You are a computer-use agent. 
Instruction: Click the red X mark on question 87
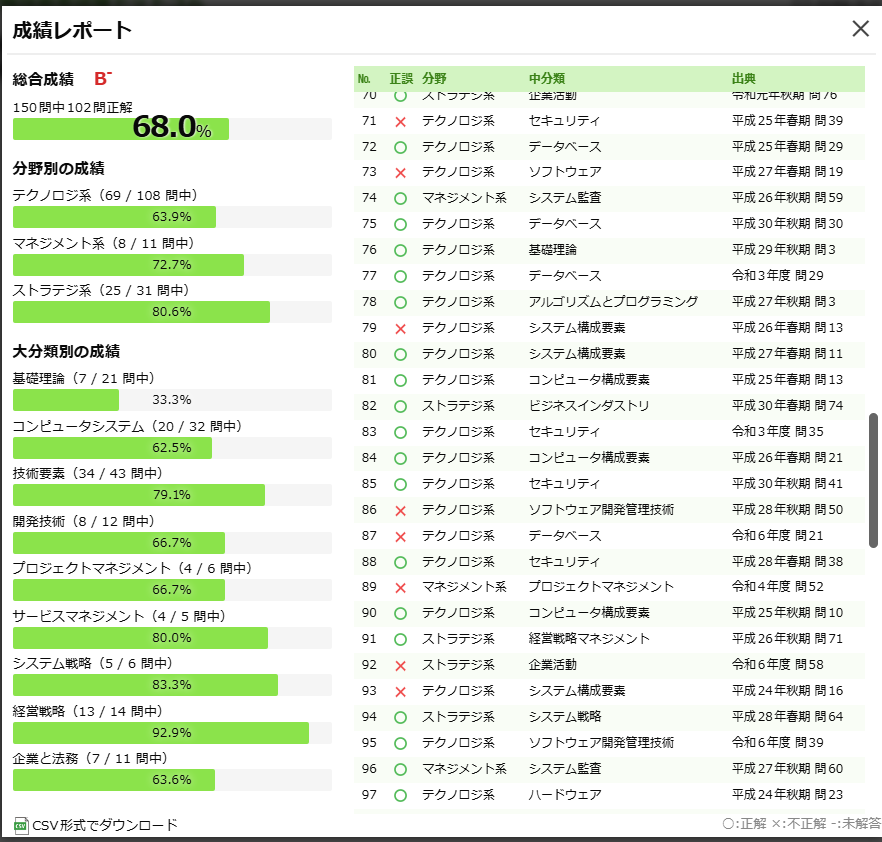(400, 537)
